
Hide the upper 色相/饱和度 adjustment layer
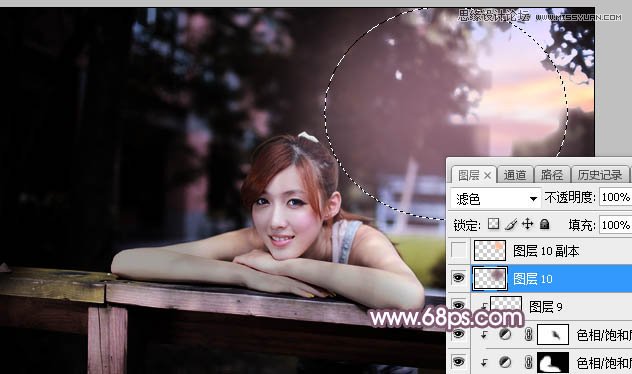tap(458, 334)
